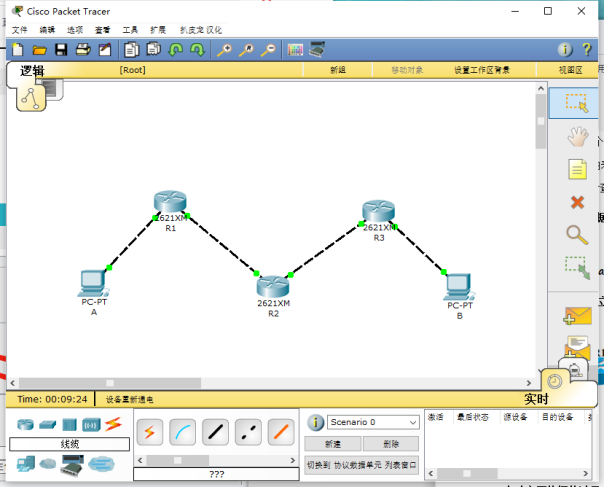Click the Zoom Reset magnifier icon
Image resolution: width=605 pixels, height=487 pixels.
click(246, 50)
